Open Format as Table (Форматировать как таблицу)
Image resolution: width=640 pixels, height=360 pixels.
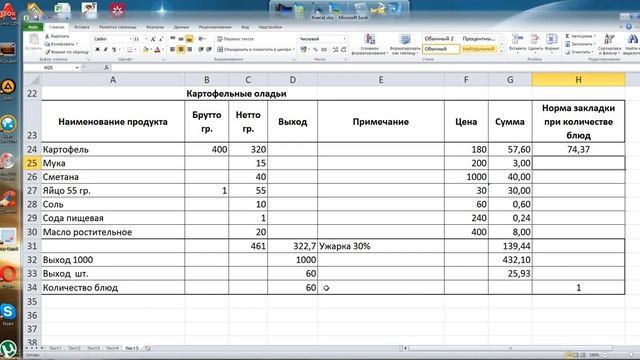pos(405,44)
